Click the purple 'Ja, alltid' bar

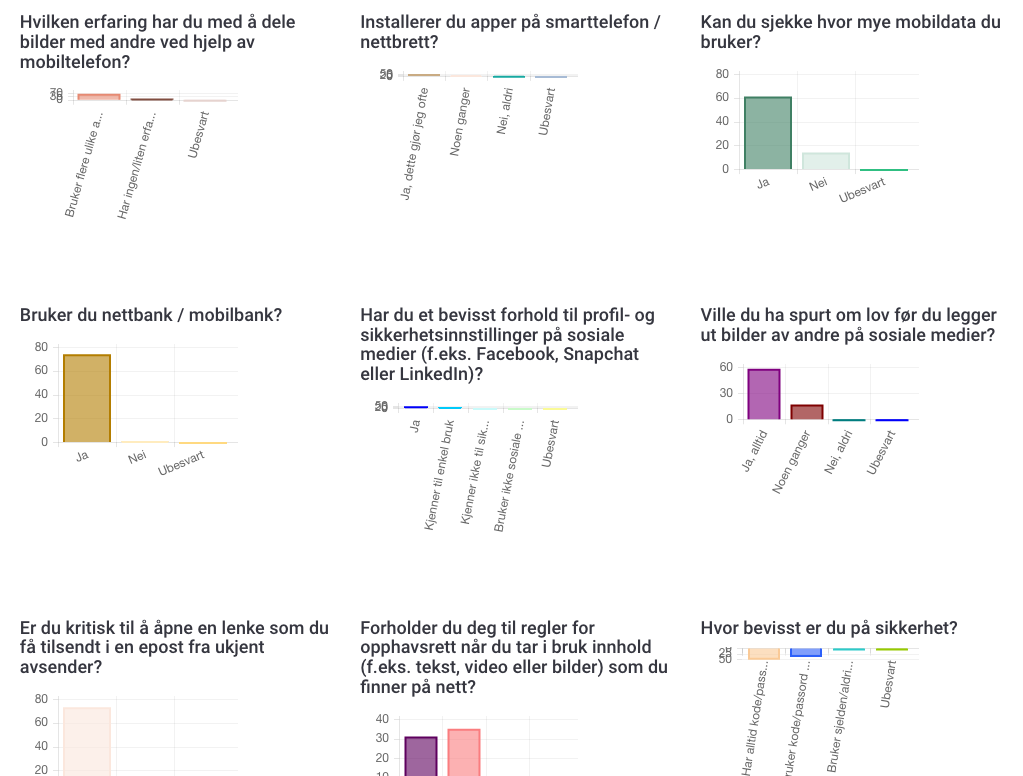coord(763,394)
